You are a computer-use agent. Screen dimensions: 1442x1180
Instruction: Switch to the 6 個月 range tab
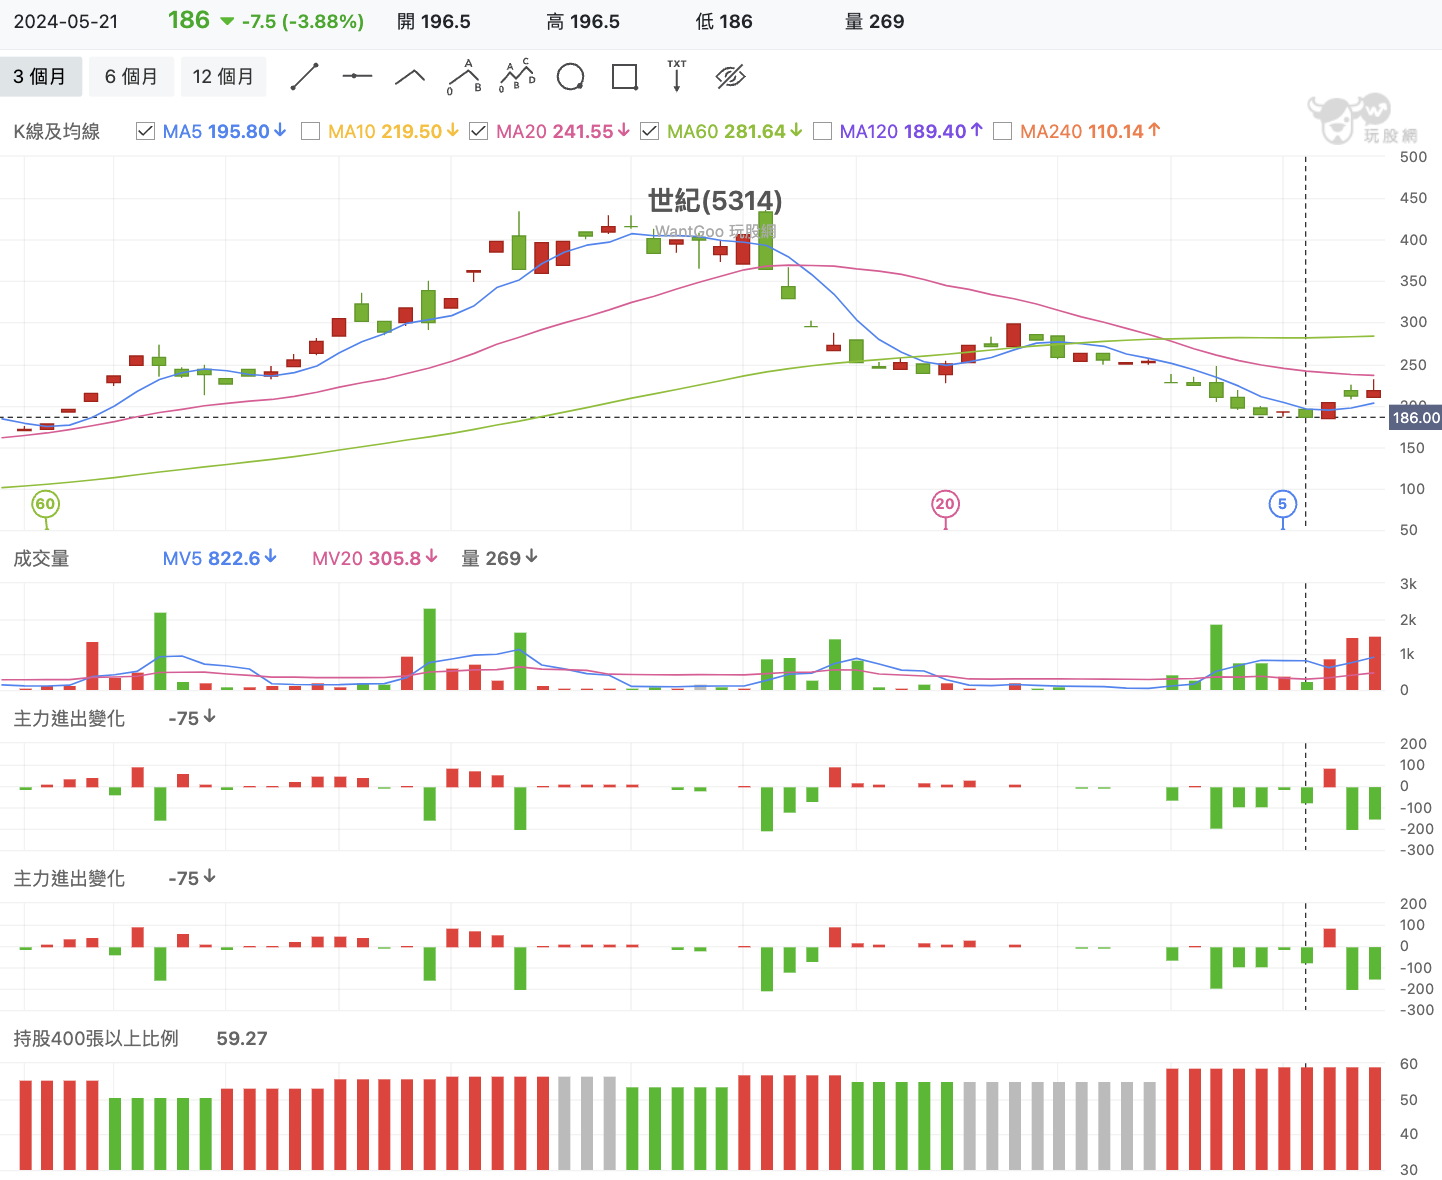tap(131, 77)
